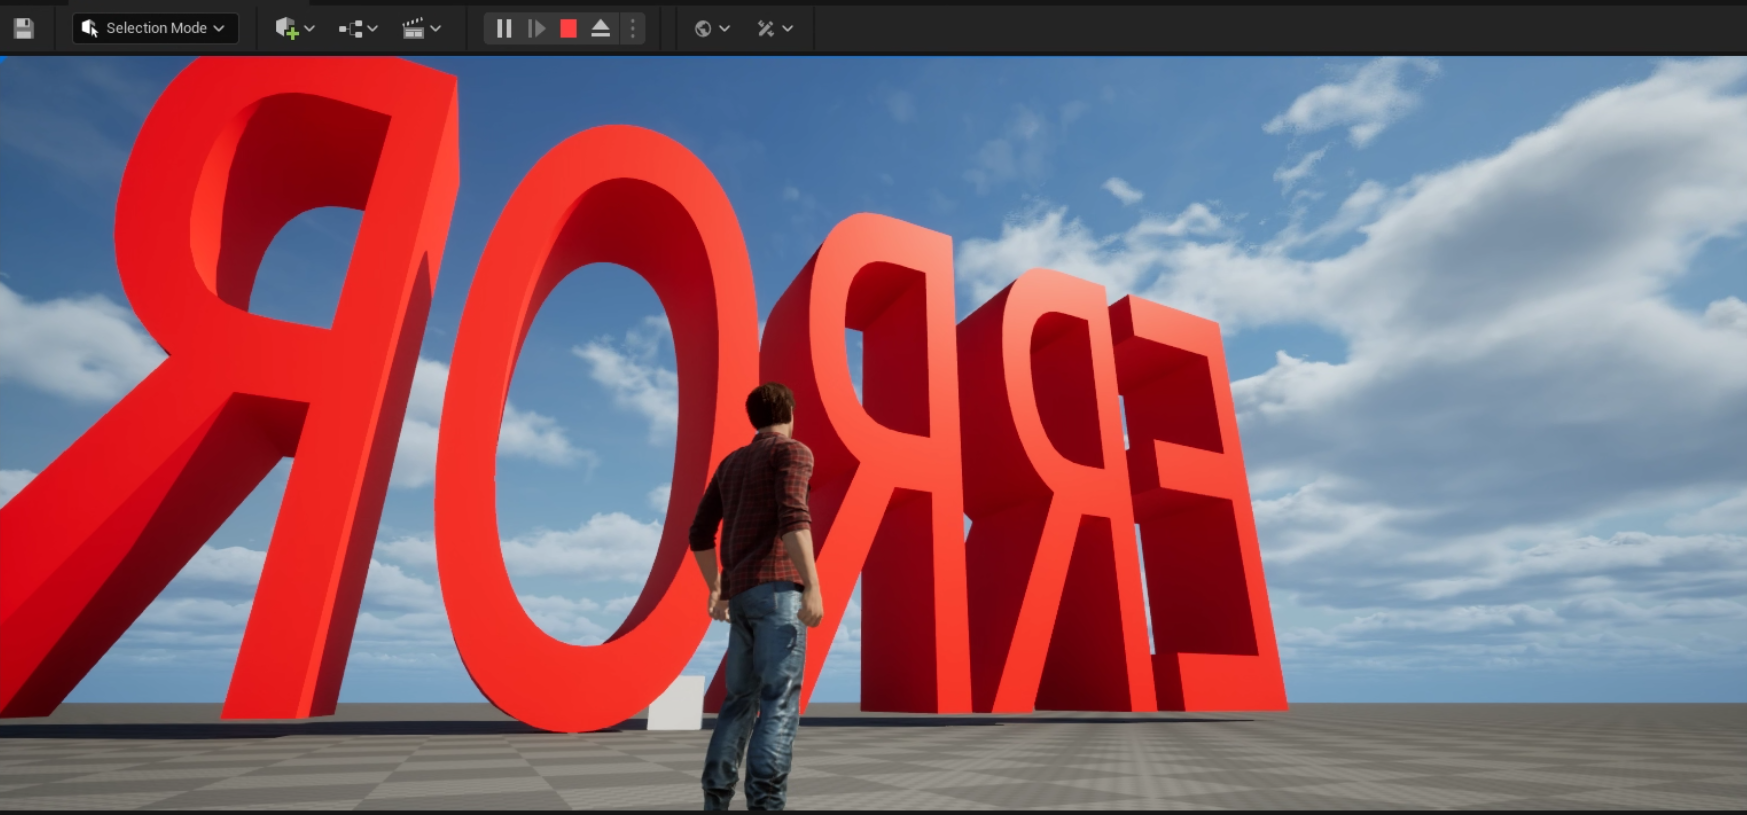Pause the running simulation
Image resolution: width=1747 pixels, height=815 pixels.
click(504, 28)
